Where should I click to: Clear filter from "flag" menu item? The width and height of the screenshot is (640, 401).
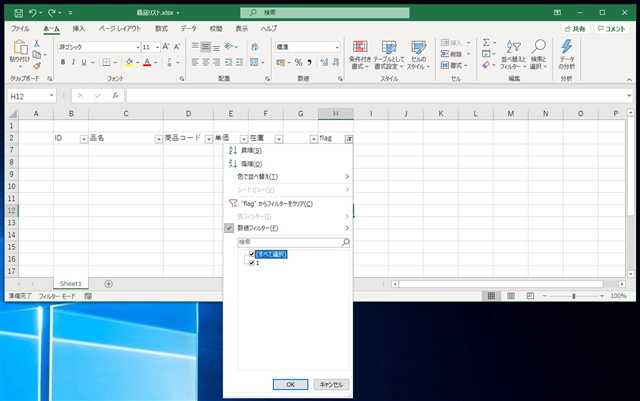[x=288, y=204]
